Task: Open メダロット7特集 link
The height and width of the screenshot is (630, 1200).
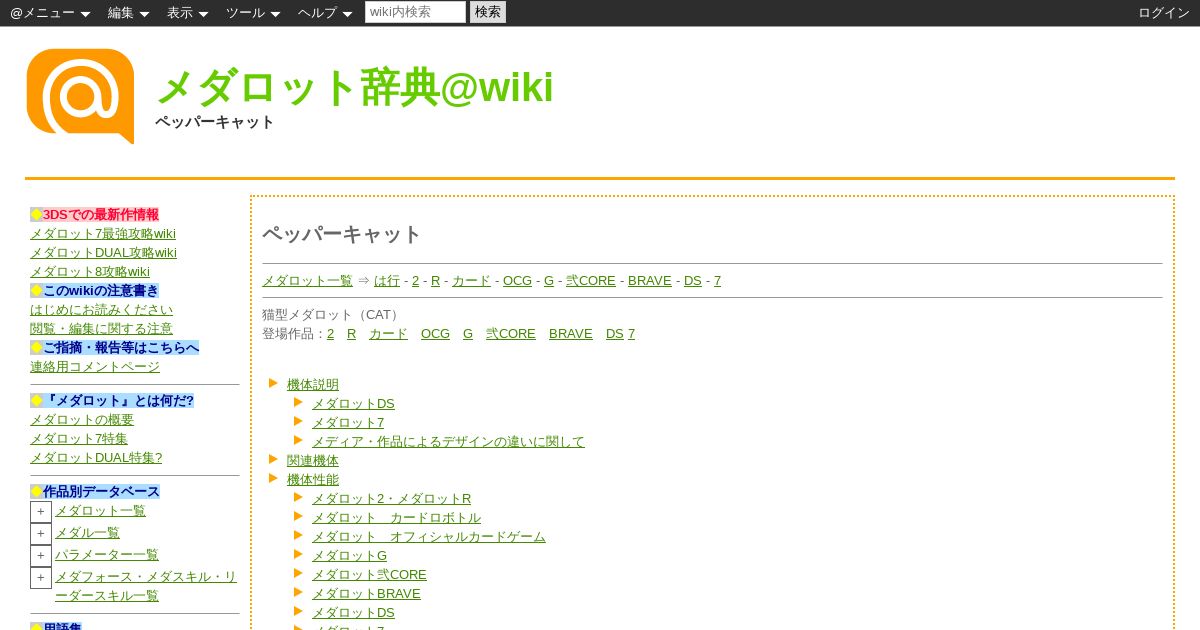Action: (x=79, y=439)
